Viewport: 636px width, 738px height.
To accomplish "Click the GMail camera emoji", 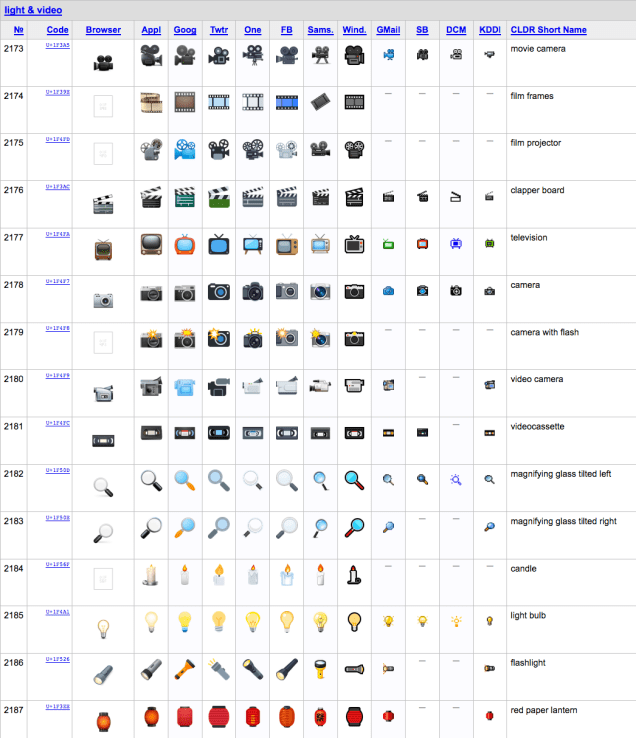I will (x=389, y=291).
